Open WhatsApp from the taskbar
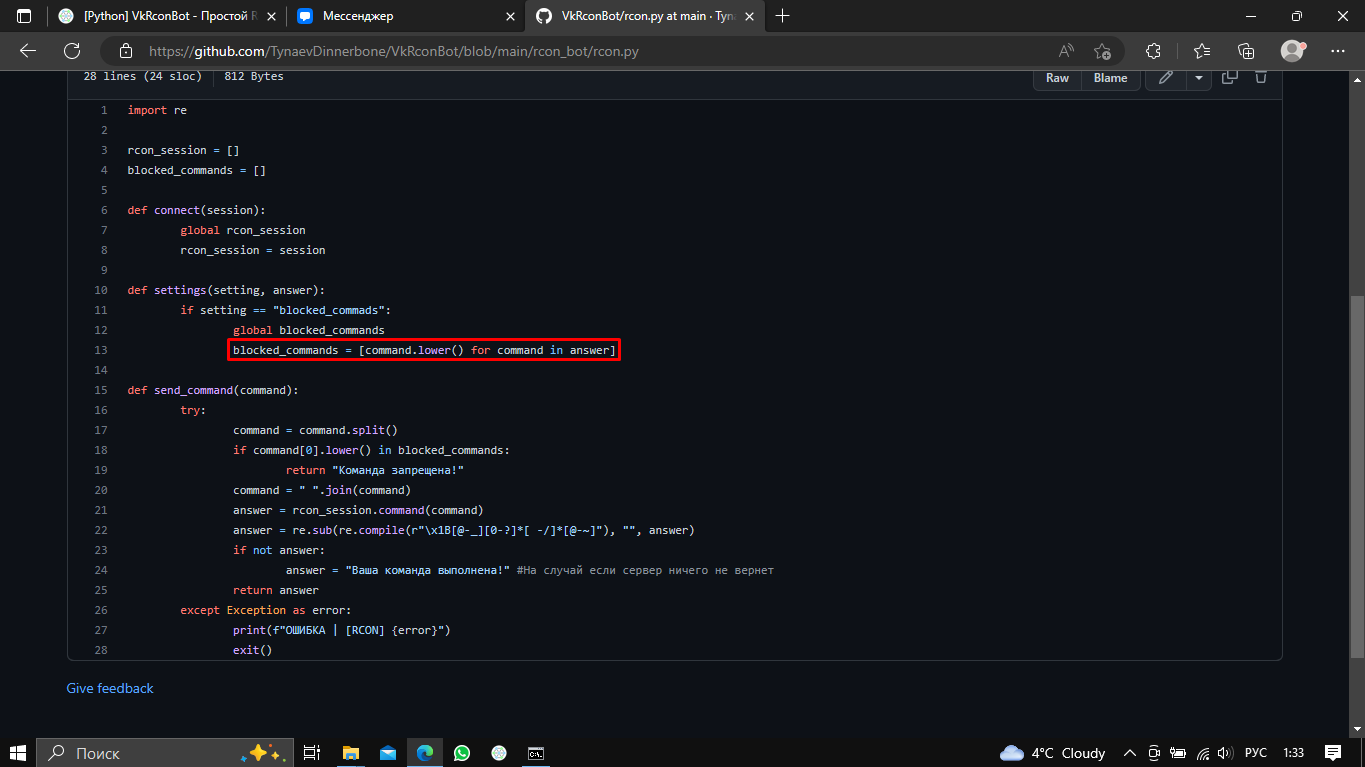Screen dimensions: 1365x767 tap(461, 753)
